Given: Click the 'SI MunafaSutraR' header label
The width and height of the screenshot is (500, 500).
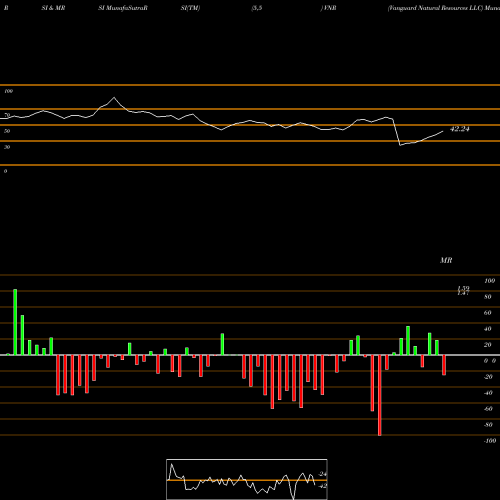Looking at the screenshot, I should (123, 8).
